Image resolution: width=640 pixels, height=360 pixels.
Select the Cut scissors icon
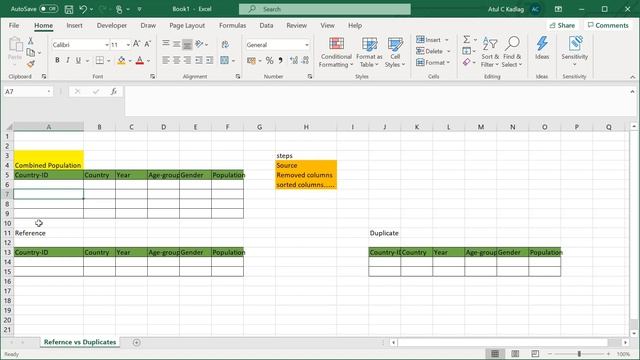pos(31,41)
